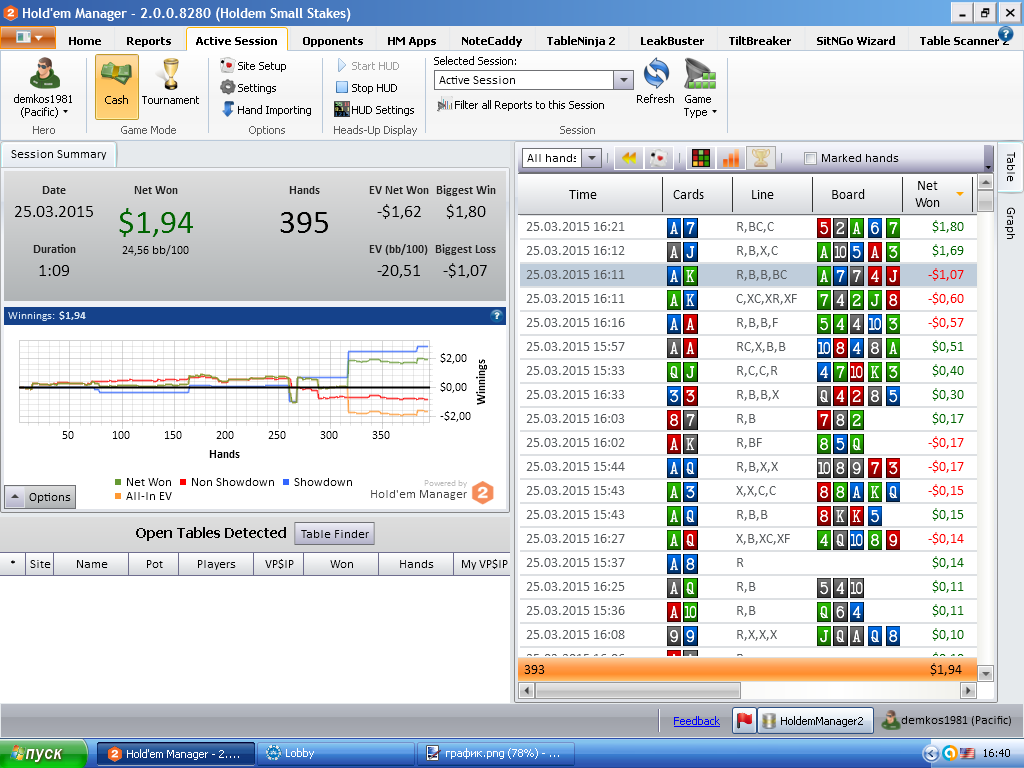This screenshot has height=768, width=1024.
Task: Refresh the active session
Action: pos(655,81)
